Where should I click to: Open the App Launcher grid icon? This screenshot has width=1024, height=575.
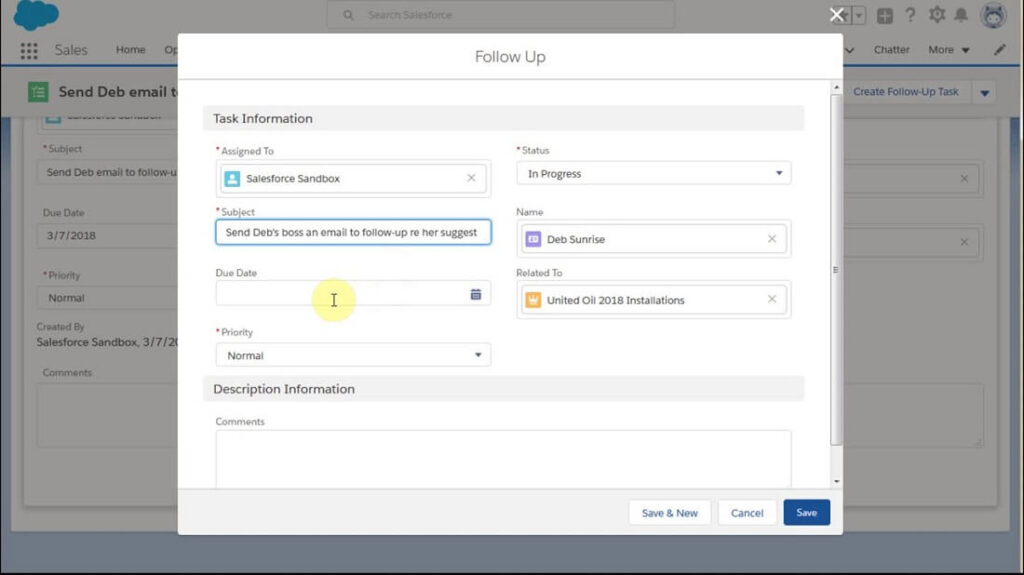(29, 50)
